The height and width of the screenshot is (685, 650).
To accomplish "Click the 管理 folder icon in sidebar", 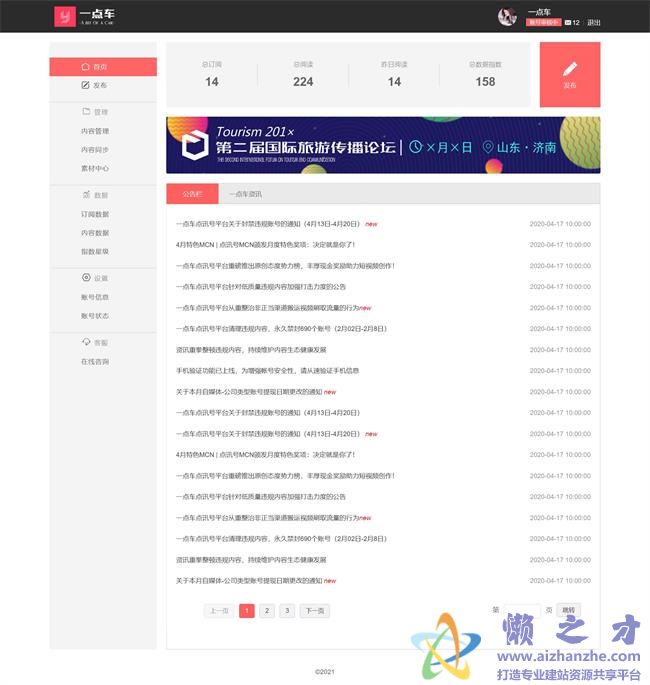I will tap(86, 111).
